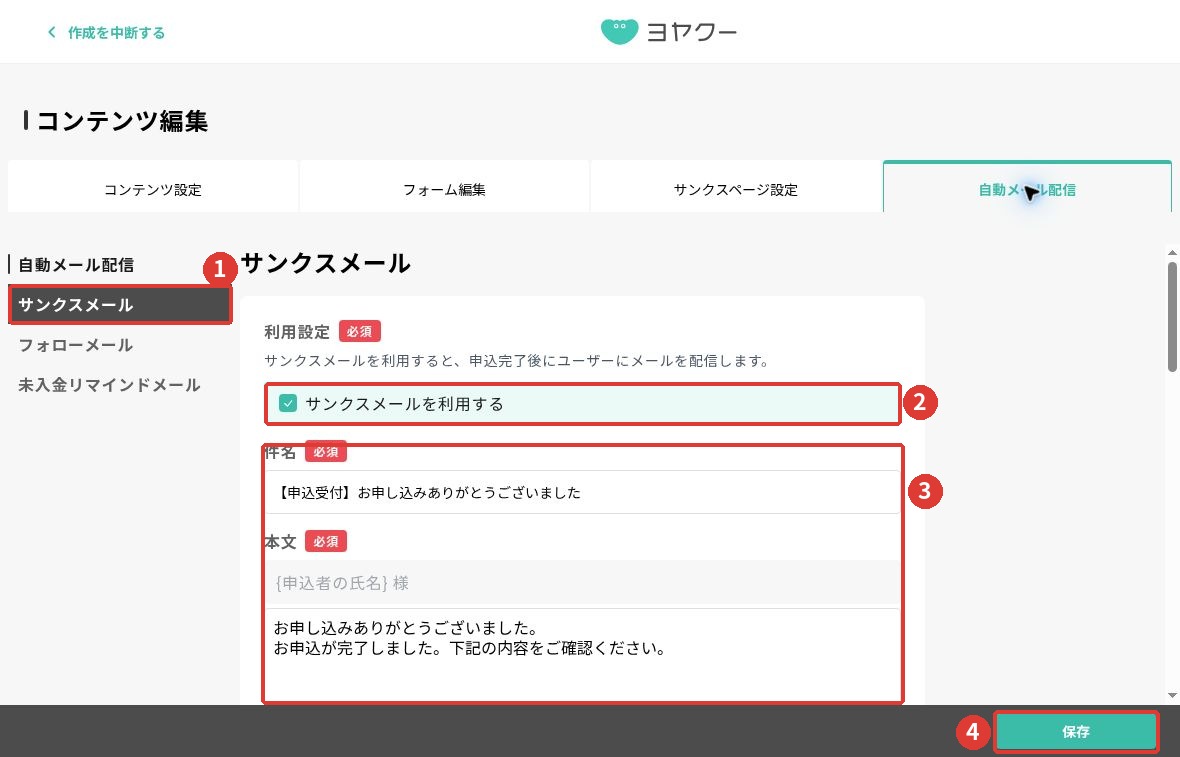Screen dimensions: 1180x757
Task: Click the コンテンツ編集 page title
Action: coord(122,120)
